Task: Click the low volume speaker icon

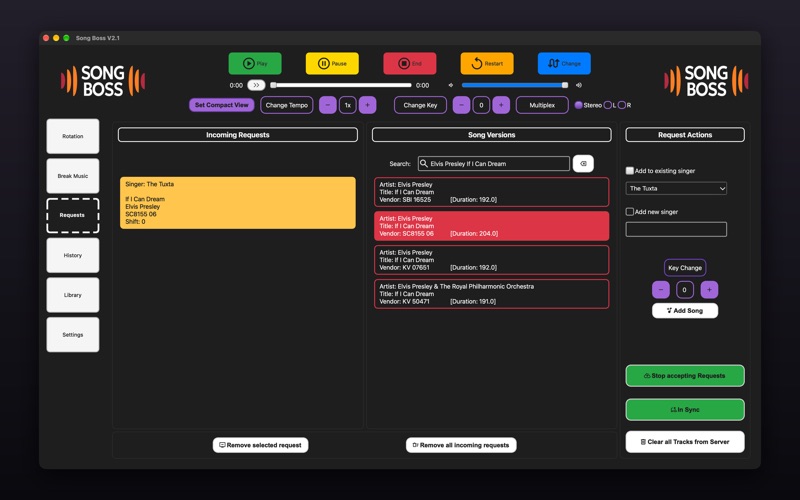Action: [x=451, y=85]
